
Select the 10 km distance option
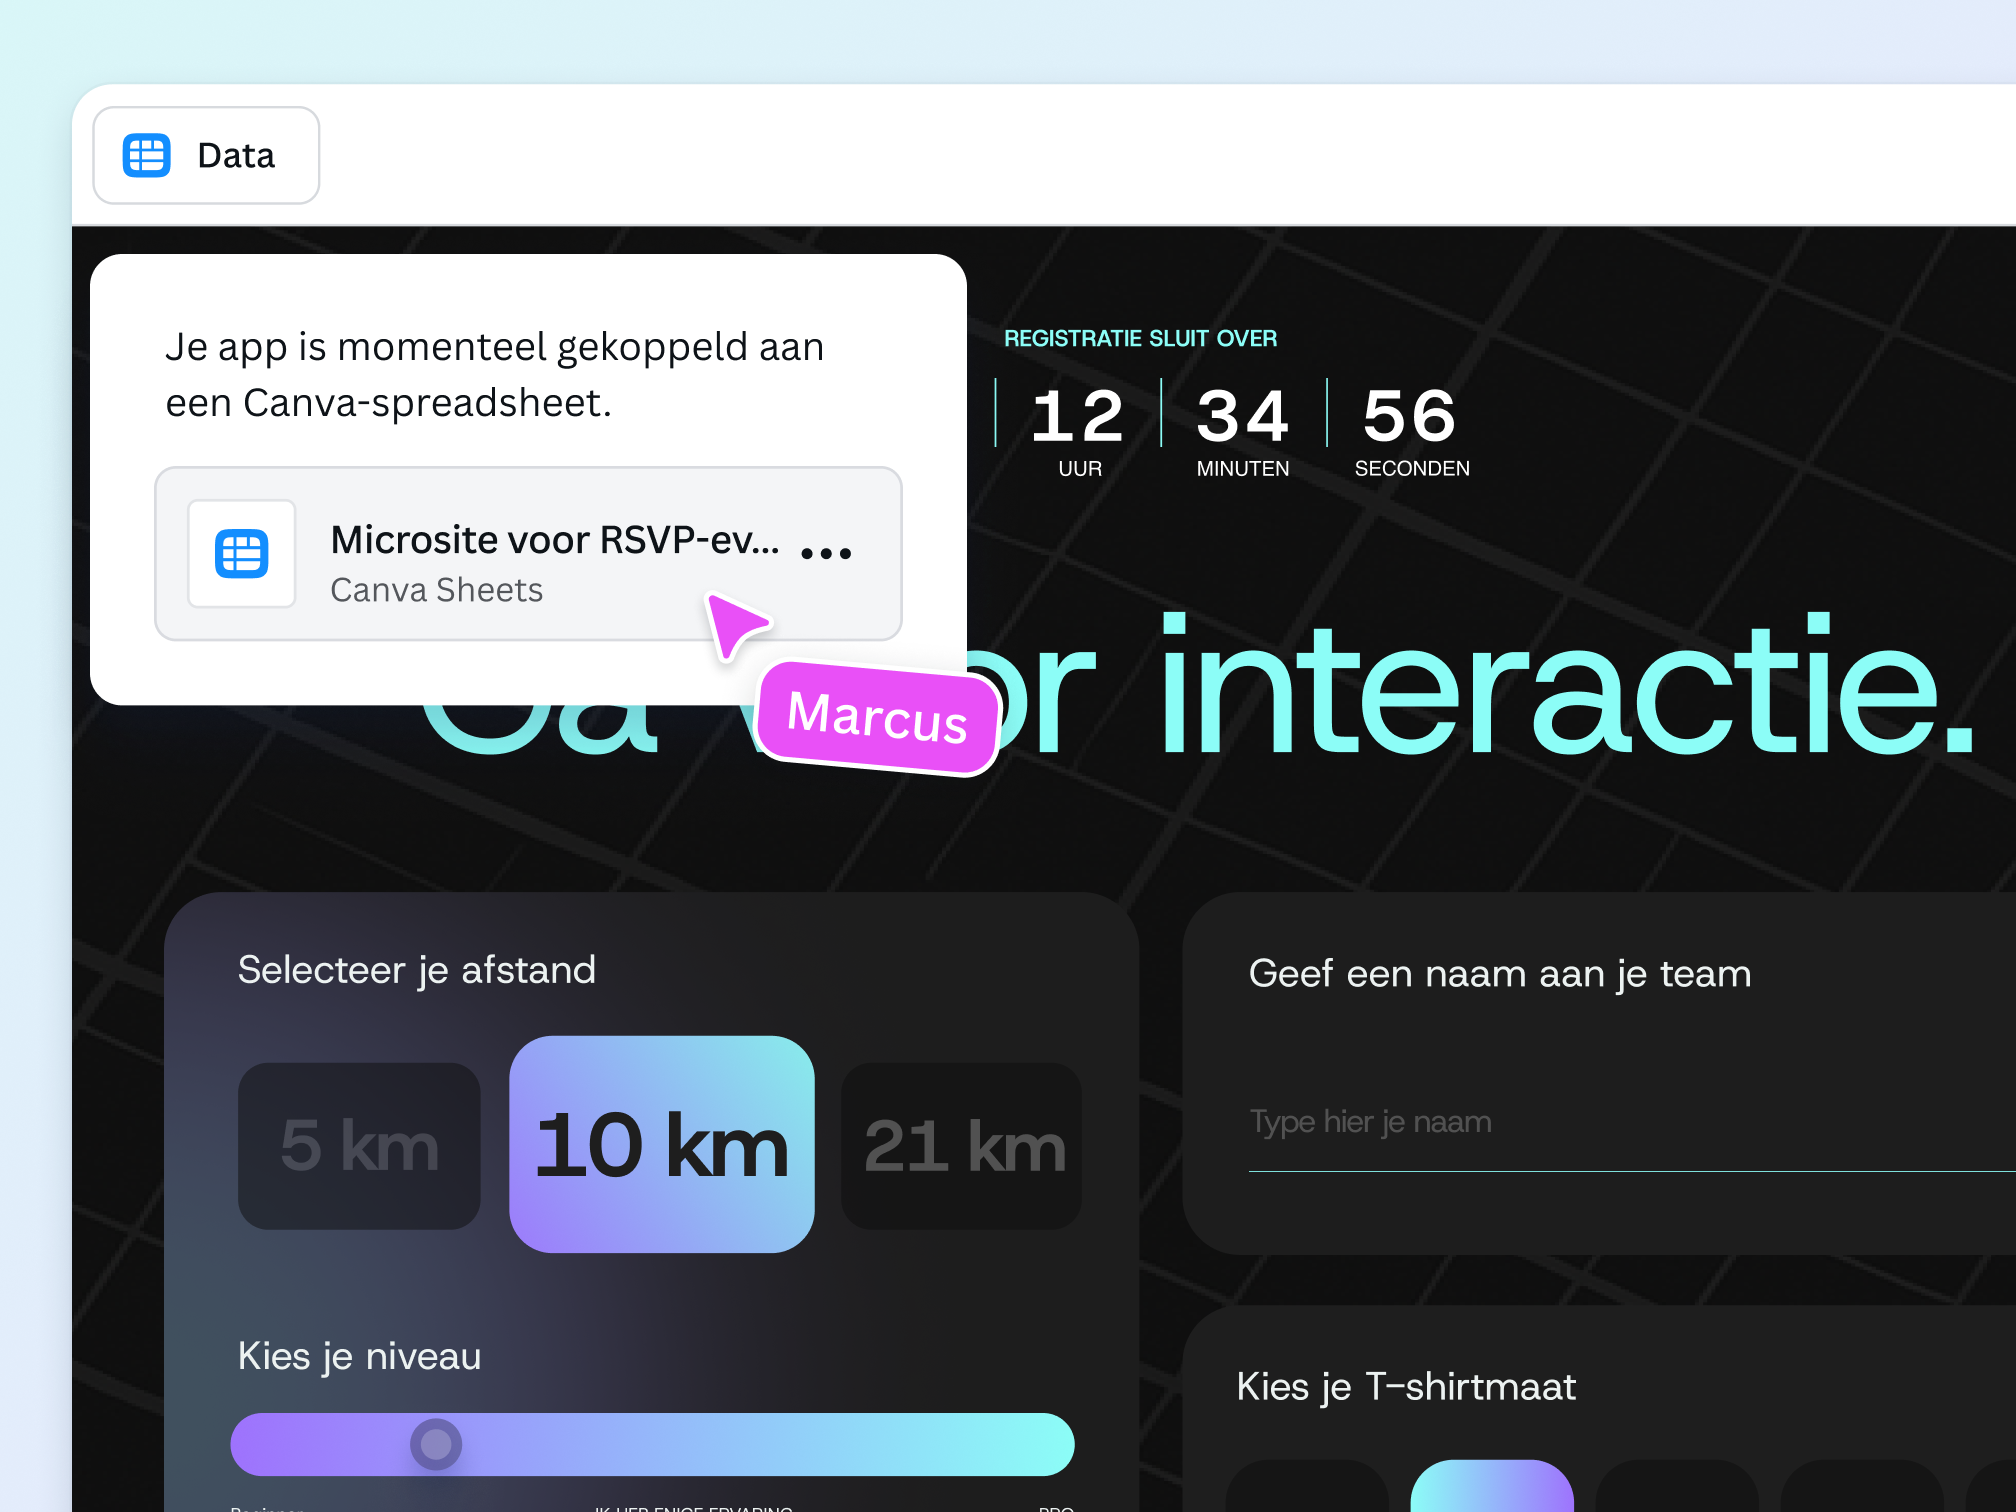[662, 1145]
